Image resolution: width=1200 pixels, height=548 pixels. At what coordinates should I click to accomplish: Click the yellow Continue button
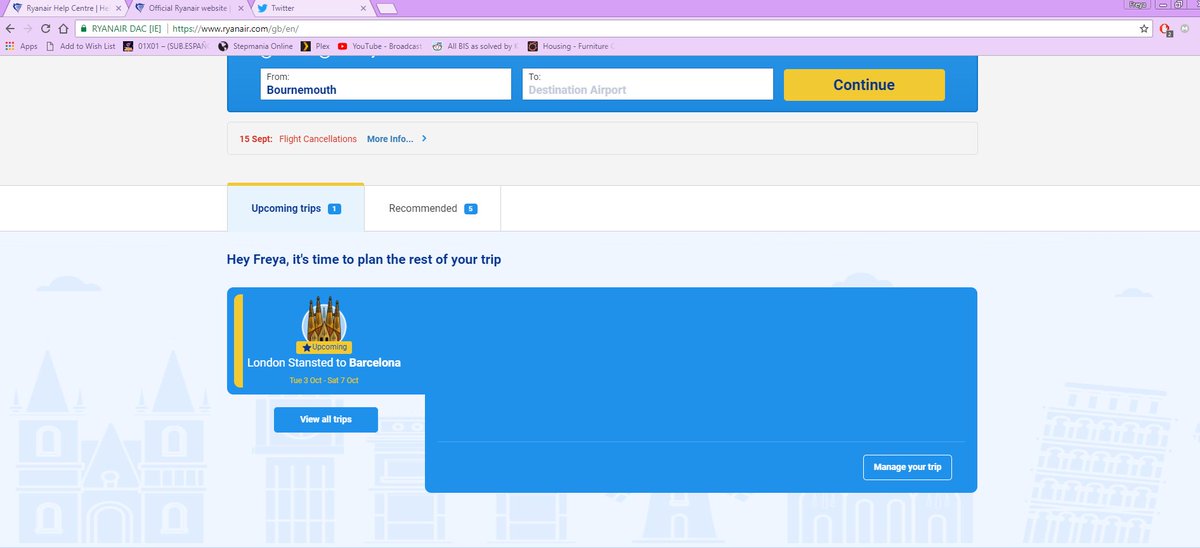(864, 85)
